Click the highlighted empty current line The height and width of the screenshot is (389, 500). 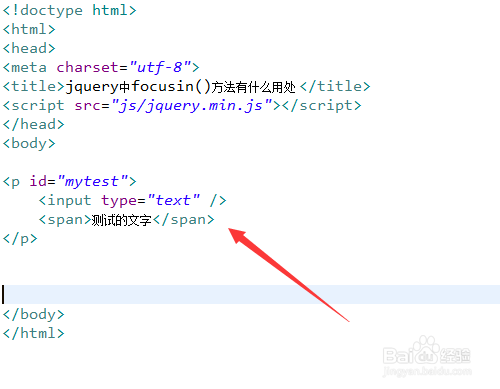click(x=250, y=294)
